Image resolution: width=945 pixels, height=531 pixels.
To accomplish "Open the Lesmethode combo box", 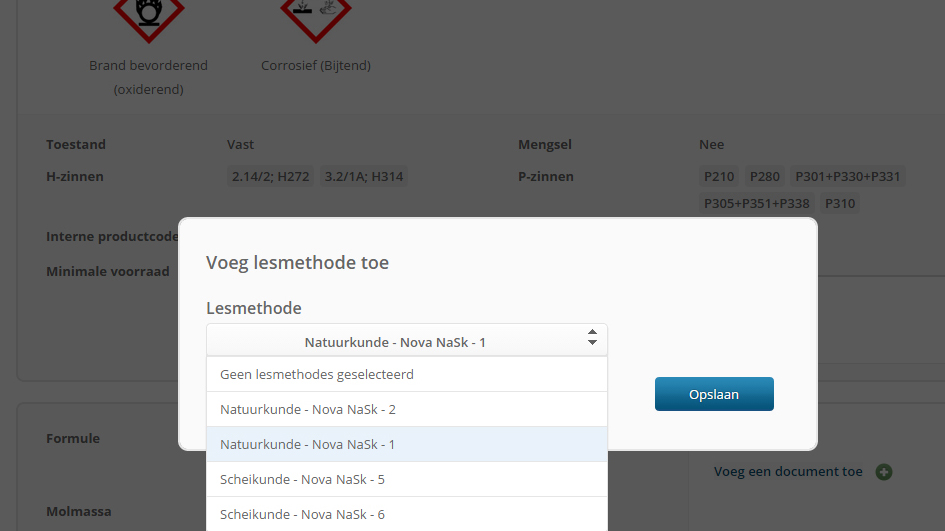I will click(407, 341).
